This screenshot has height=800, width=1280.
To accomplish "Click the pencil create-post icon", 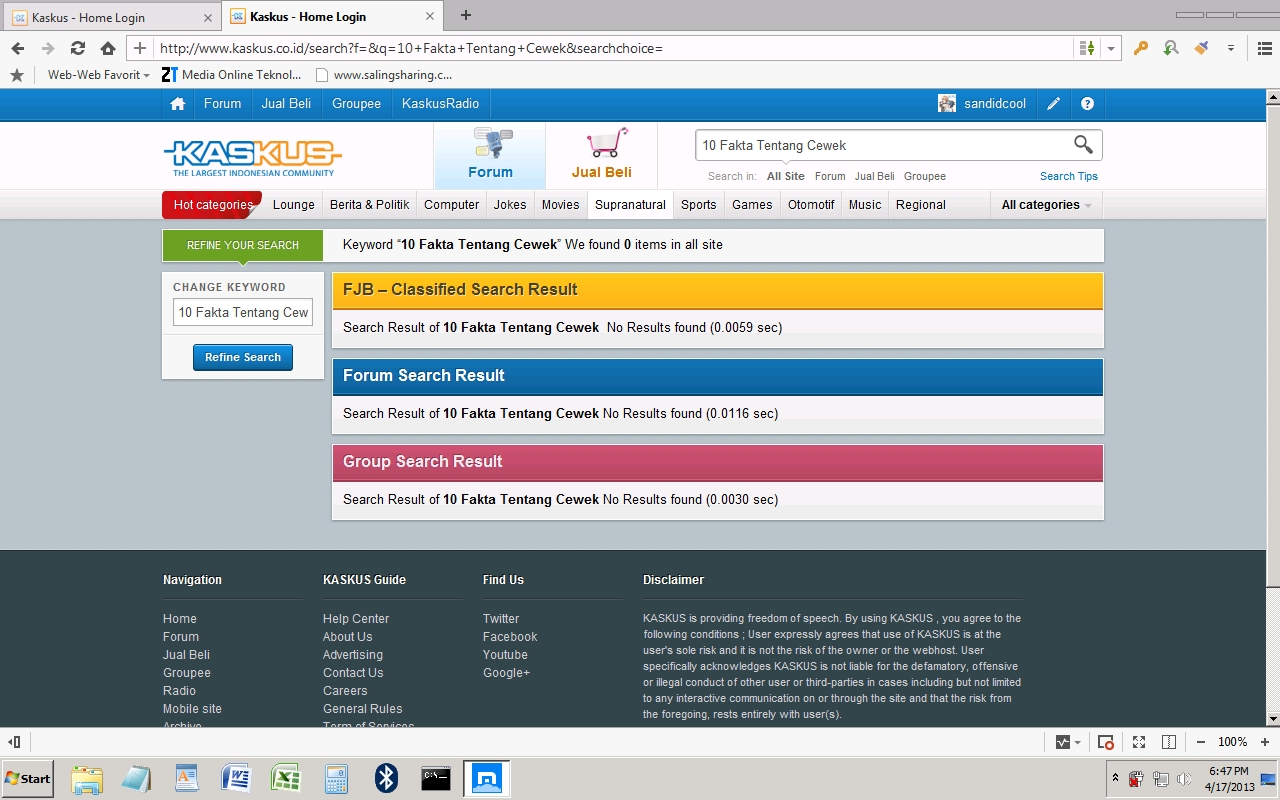I will tap(1053, 104).
